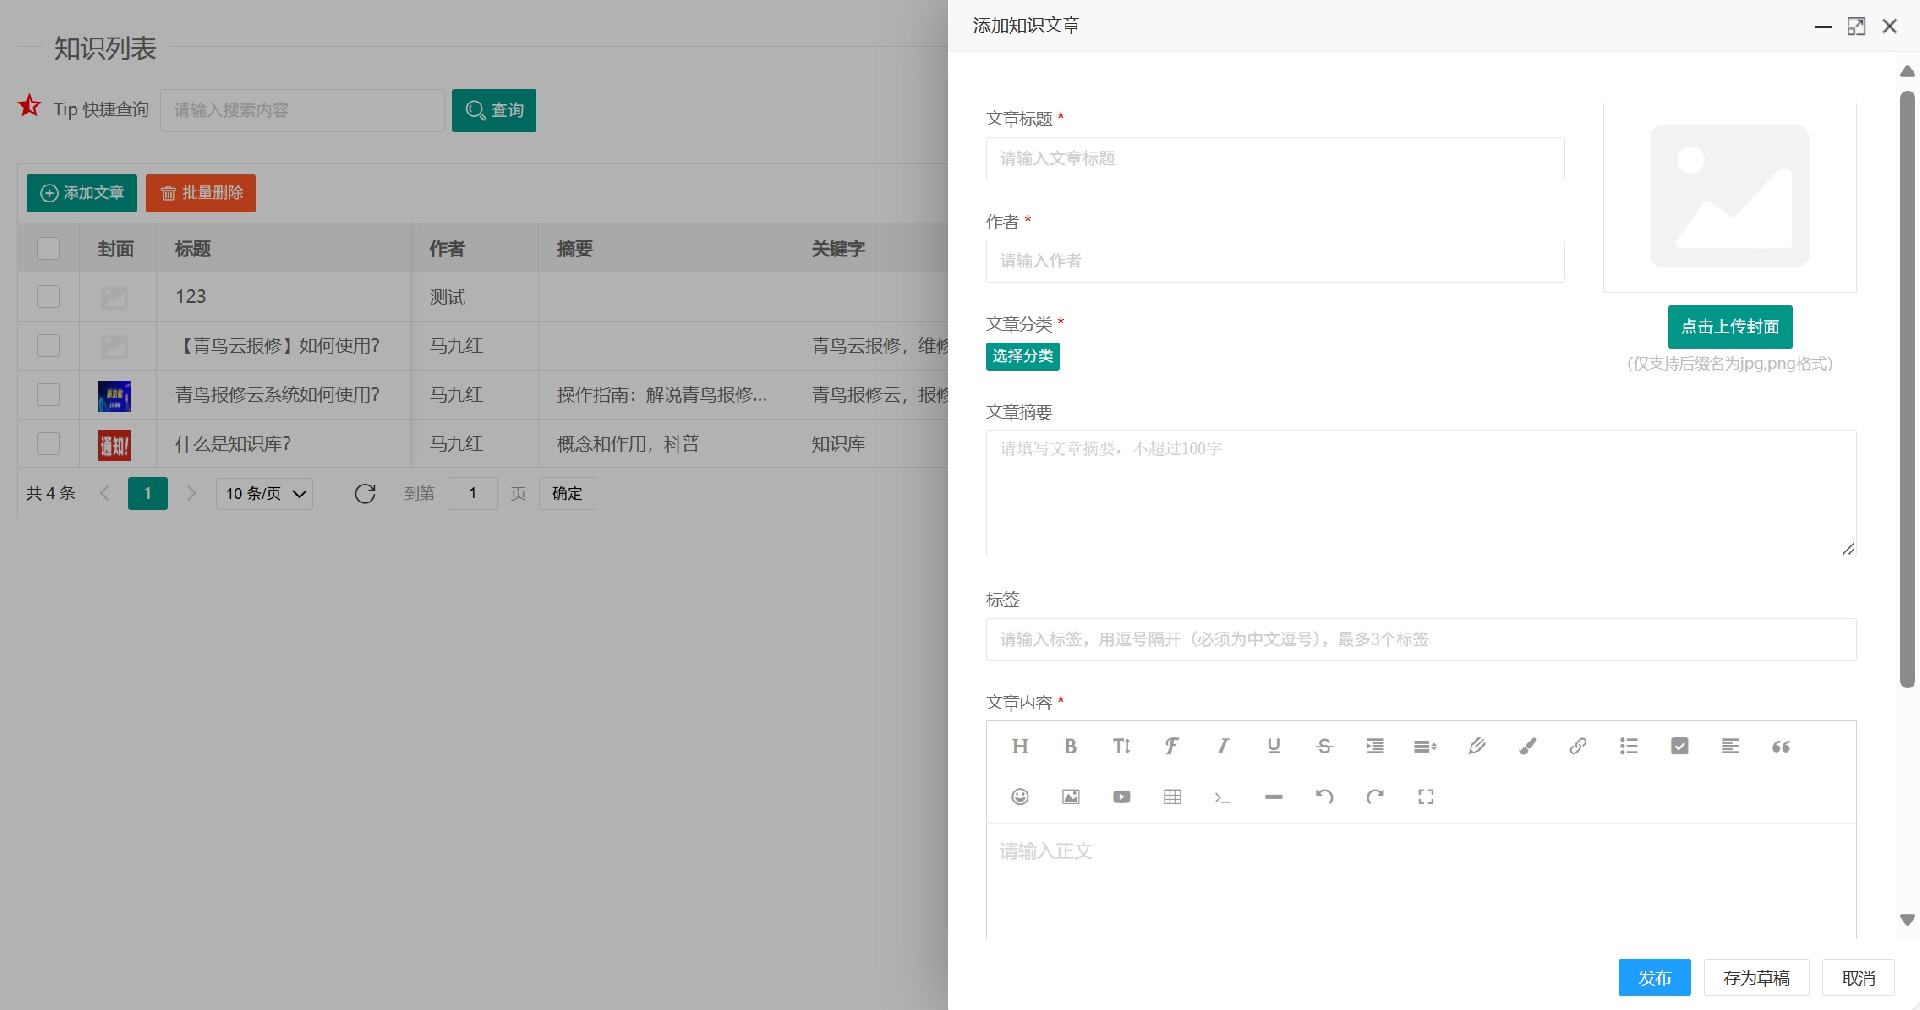Embed a video in the article body
Screen dimensions: 1920x1010
point(1121,797)
